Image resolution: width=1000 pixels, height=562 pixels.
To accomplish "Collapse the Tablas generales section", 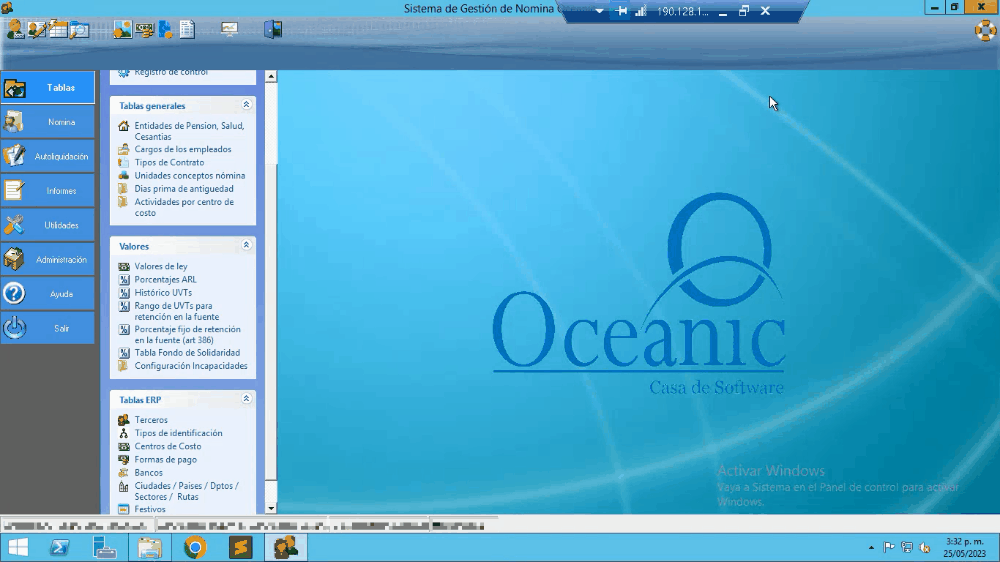I will 246,105.
